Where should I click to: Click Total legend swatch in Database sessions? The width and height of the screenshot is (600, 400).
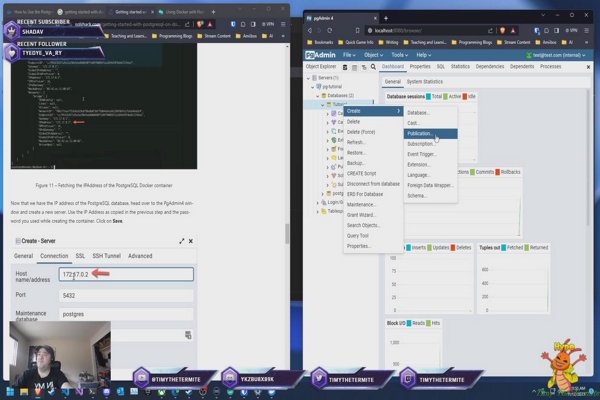(429, 96)
